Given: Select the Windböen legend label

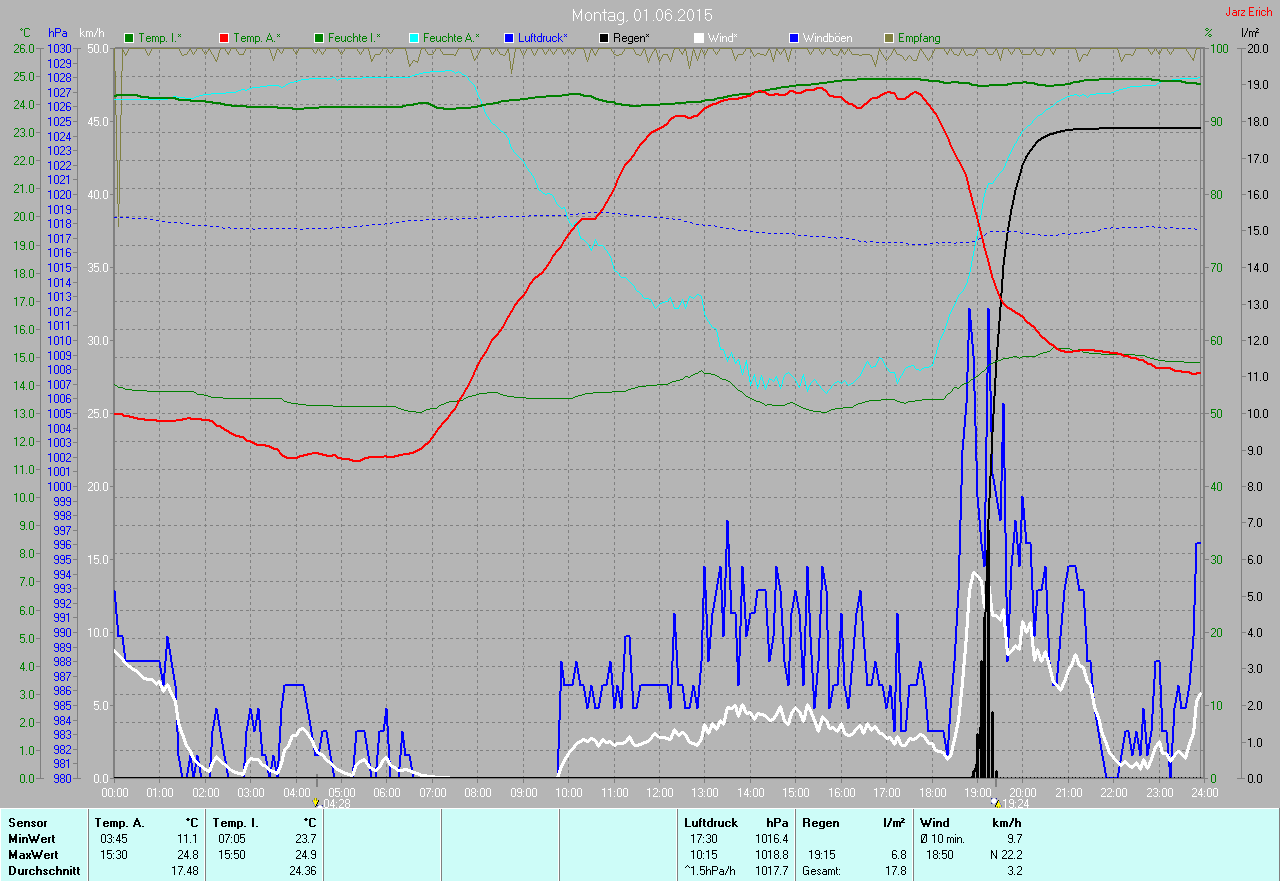Looking at the screenshot, I should click(x=828, y=38).
